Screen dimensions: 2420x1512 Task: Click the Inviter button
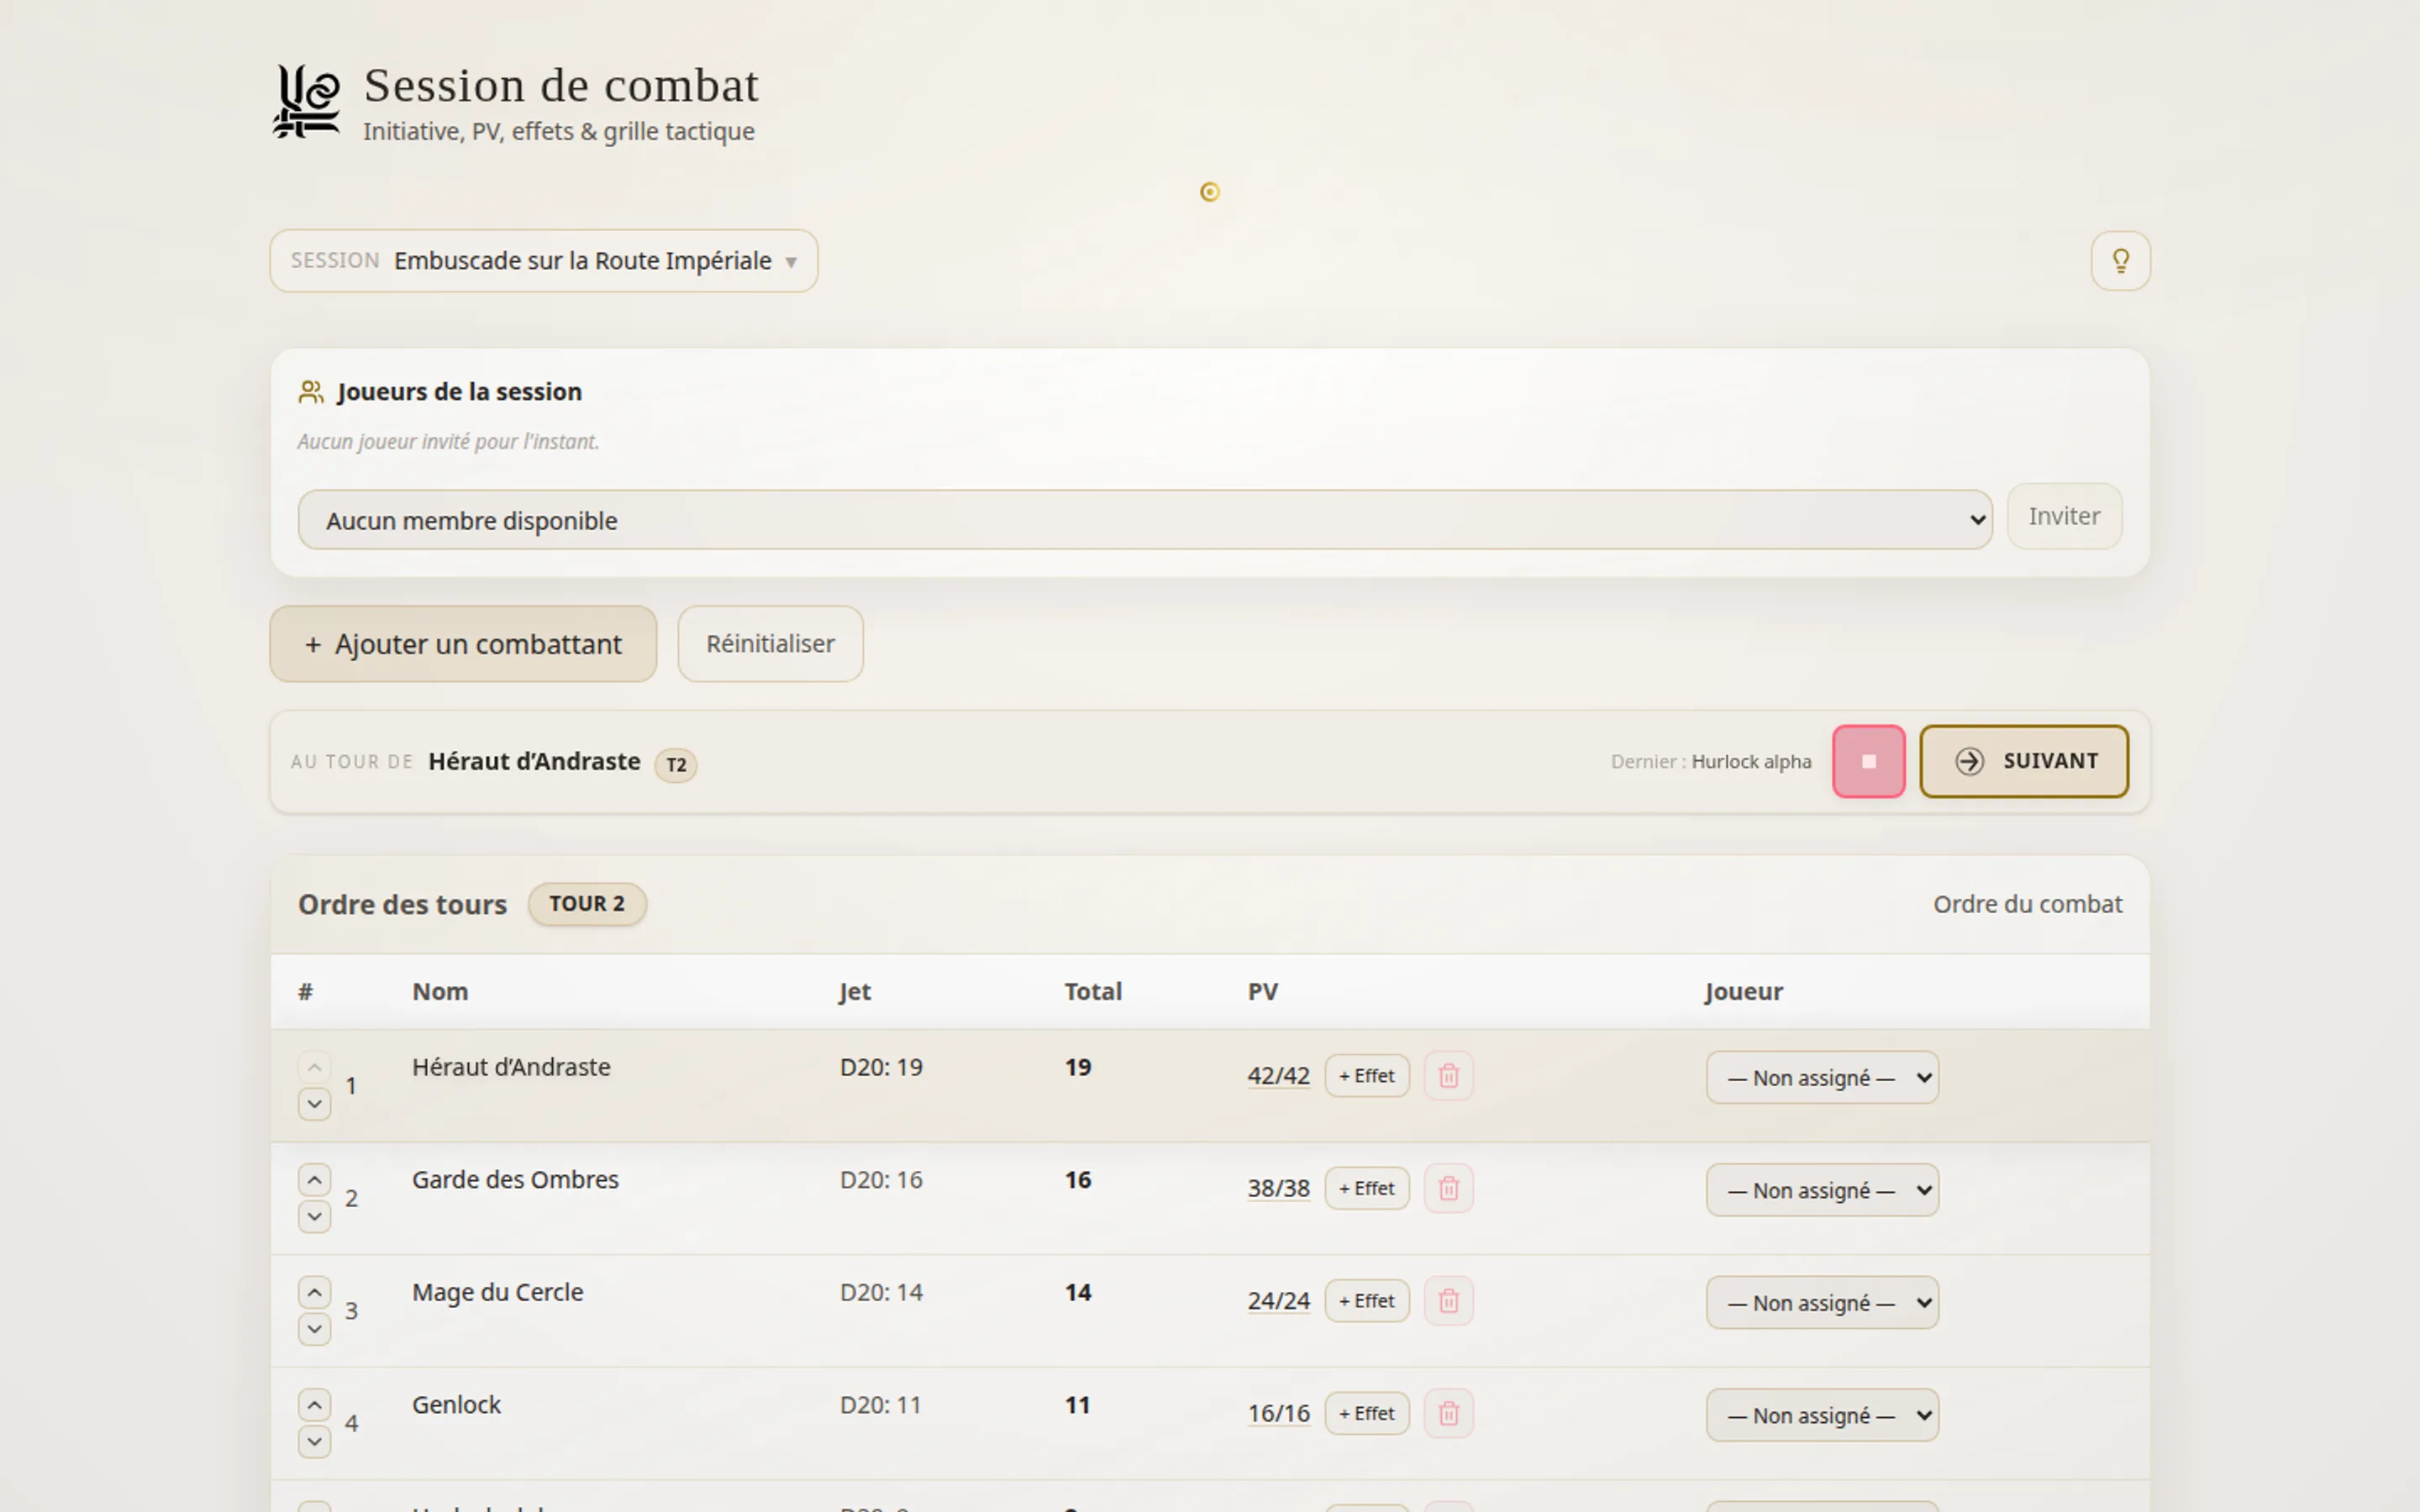click(x=2064, y=516)
